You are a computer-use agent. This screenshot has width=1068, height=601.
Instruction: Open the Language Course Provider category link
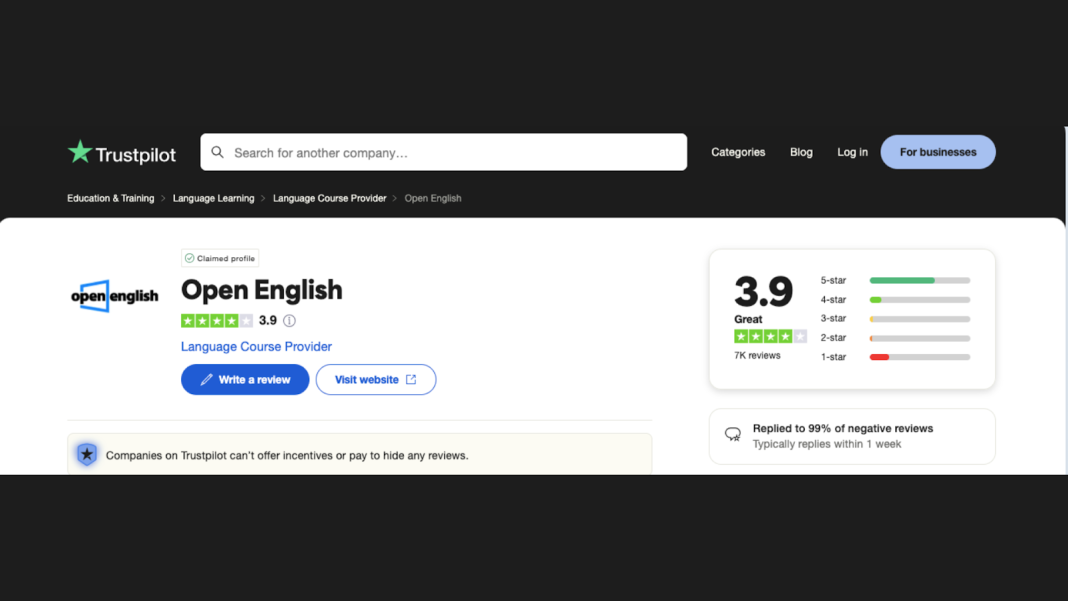coord(256,346)
